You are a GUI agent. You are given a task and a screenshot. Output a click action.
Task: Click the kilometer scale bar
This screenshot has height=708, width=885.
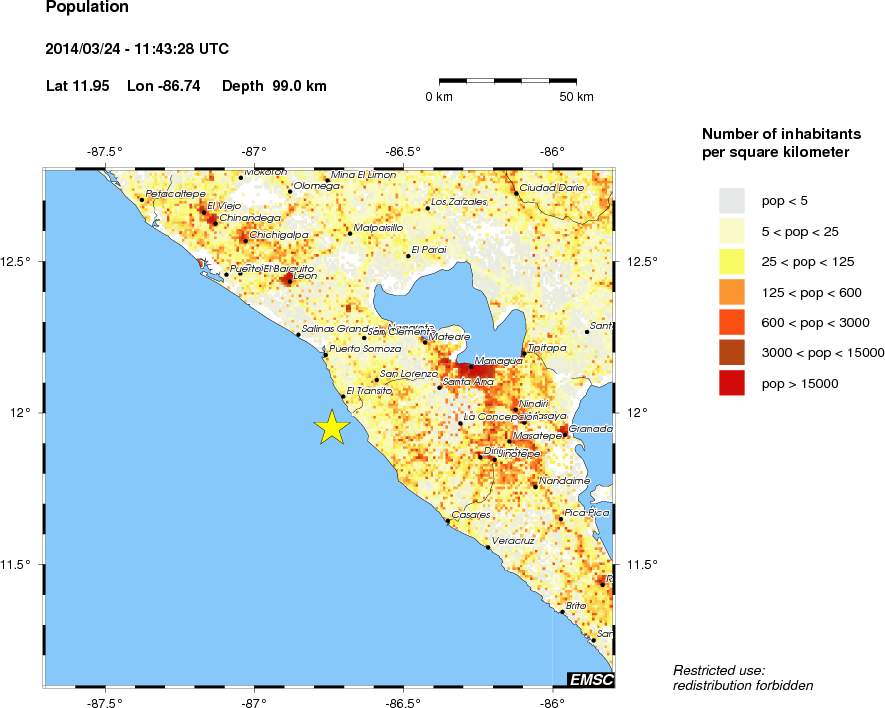coord(508,78)
